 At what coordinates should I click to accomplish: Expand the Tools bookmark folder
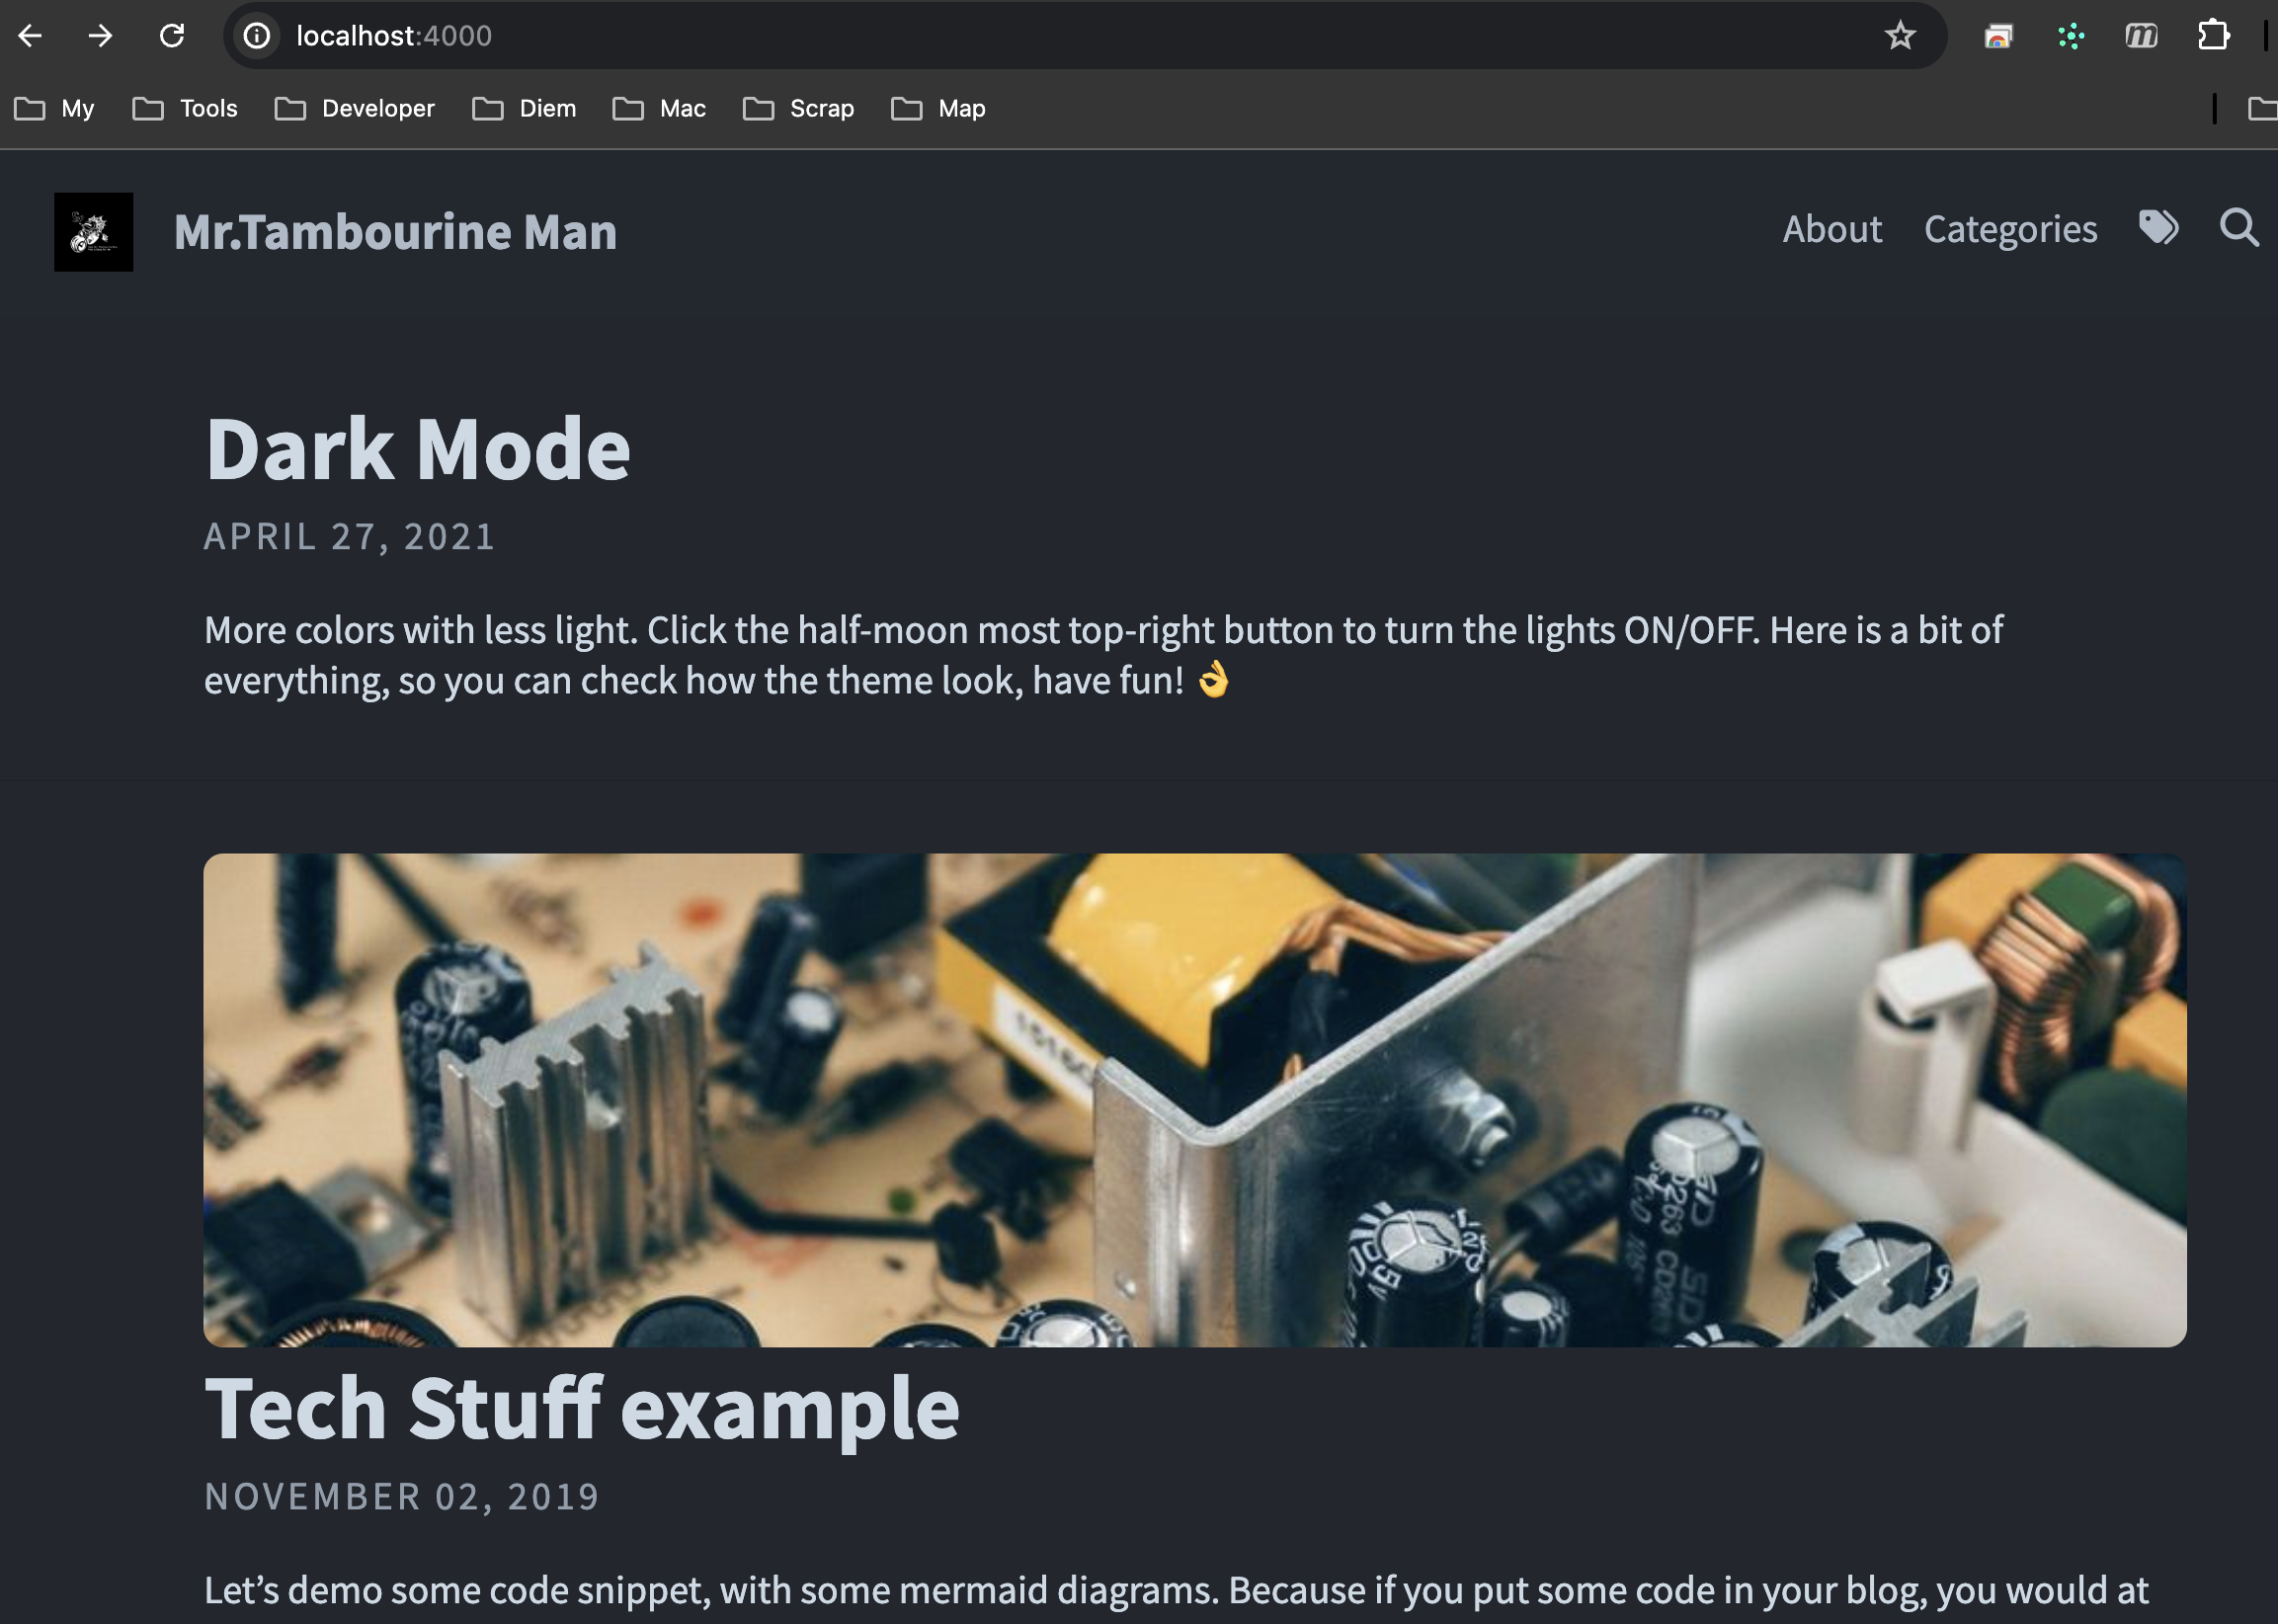pos(185,108)
